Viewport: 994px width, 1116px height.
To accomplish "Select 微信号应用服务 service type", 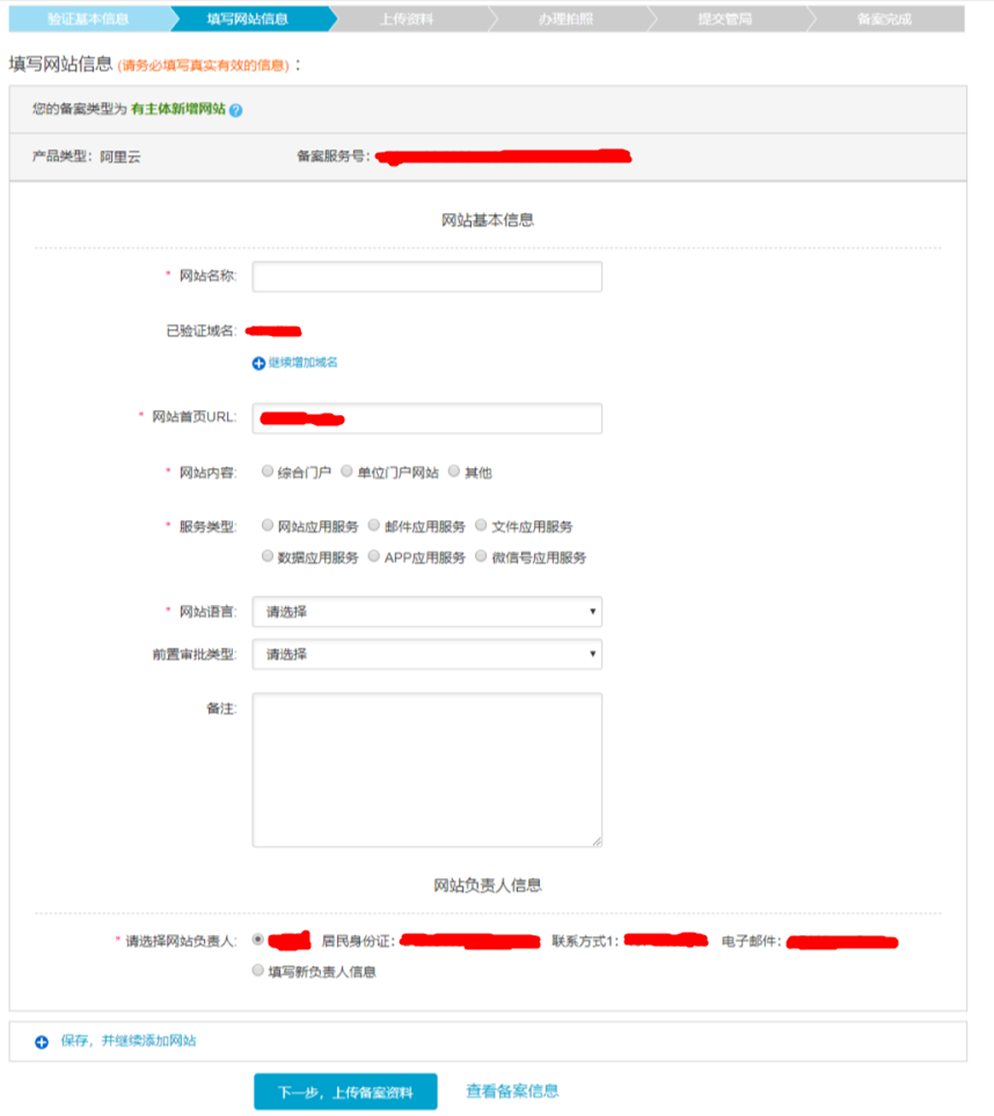I will tap(481, 556).
